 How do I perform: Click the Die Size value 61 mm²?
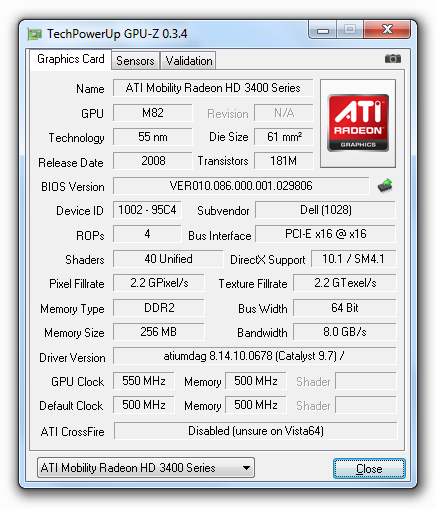tap(284, 137)
